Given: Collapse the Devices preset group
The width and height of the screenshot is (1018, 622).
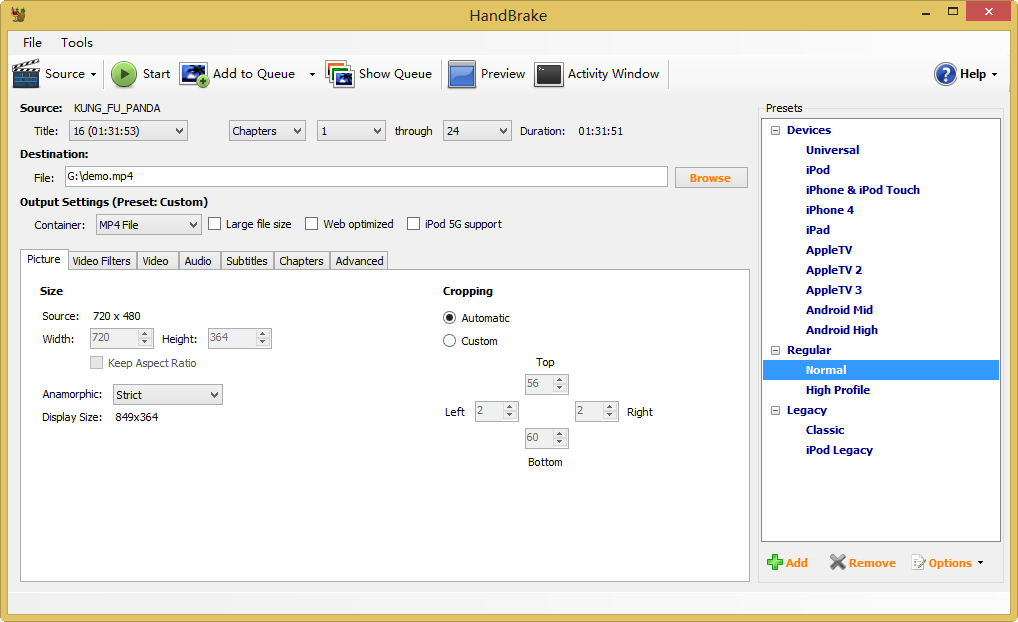Looking at the screenshot, I should point(775,130).
